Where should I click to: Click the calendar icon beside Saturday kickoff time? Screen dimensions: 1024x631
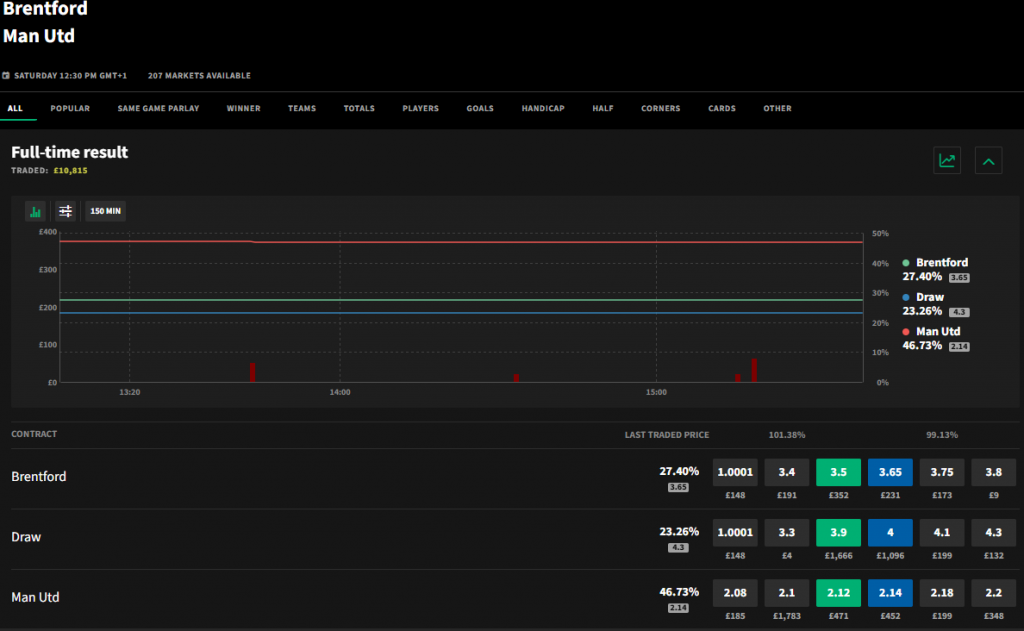[6, 75]
